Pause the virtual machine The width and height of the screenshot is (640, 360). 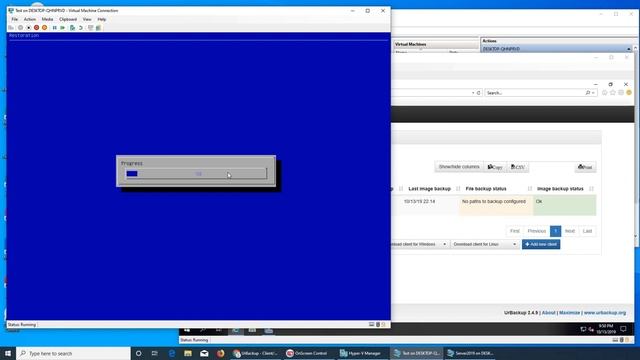(x=54, y=28)
